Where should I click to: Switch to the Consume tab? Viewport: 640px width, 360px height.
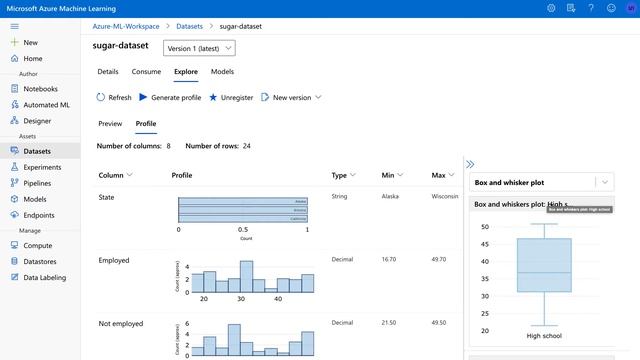click(x=146, y=71)
